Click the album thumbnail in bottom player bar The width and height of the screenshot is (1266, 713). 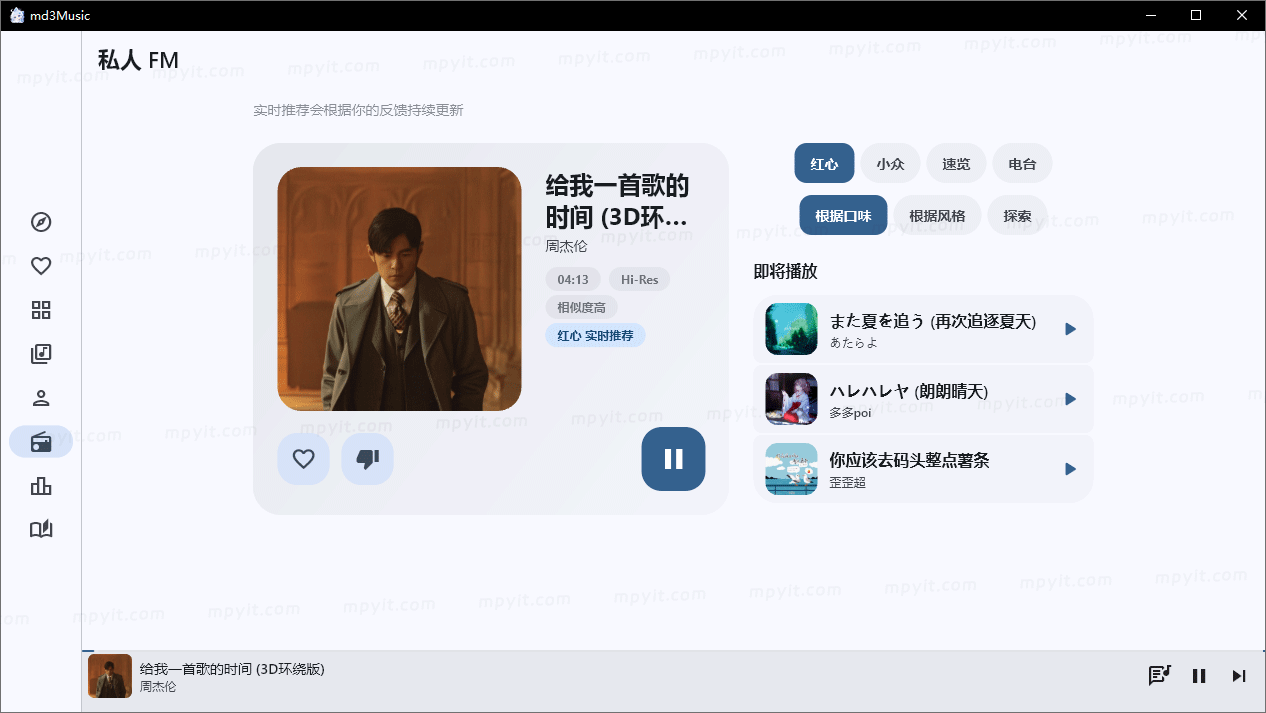(110, 676)
